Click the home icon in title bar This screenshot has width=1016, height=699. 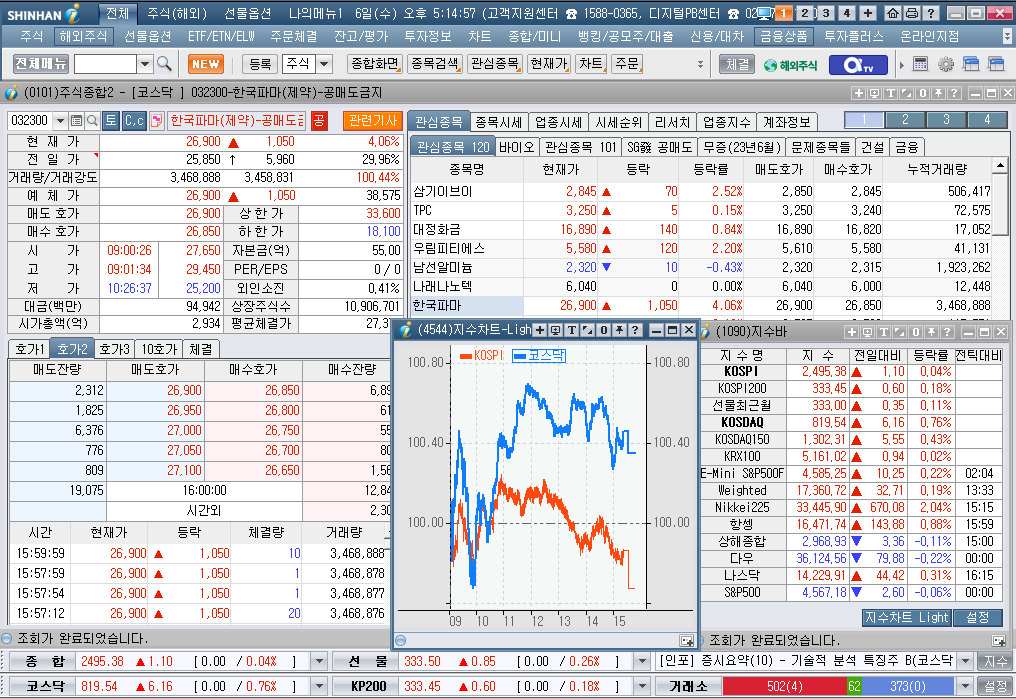(892, 13)
